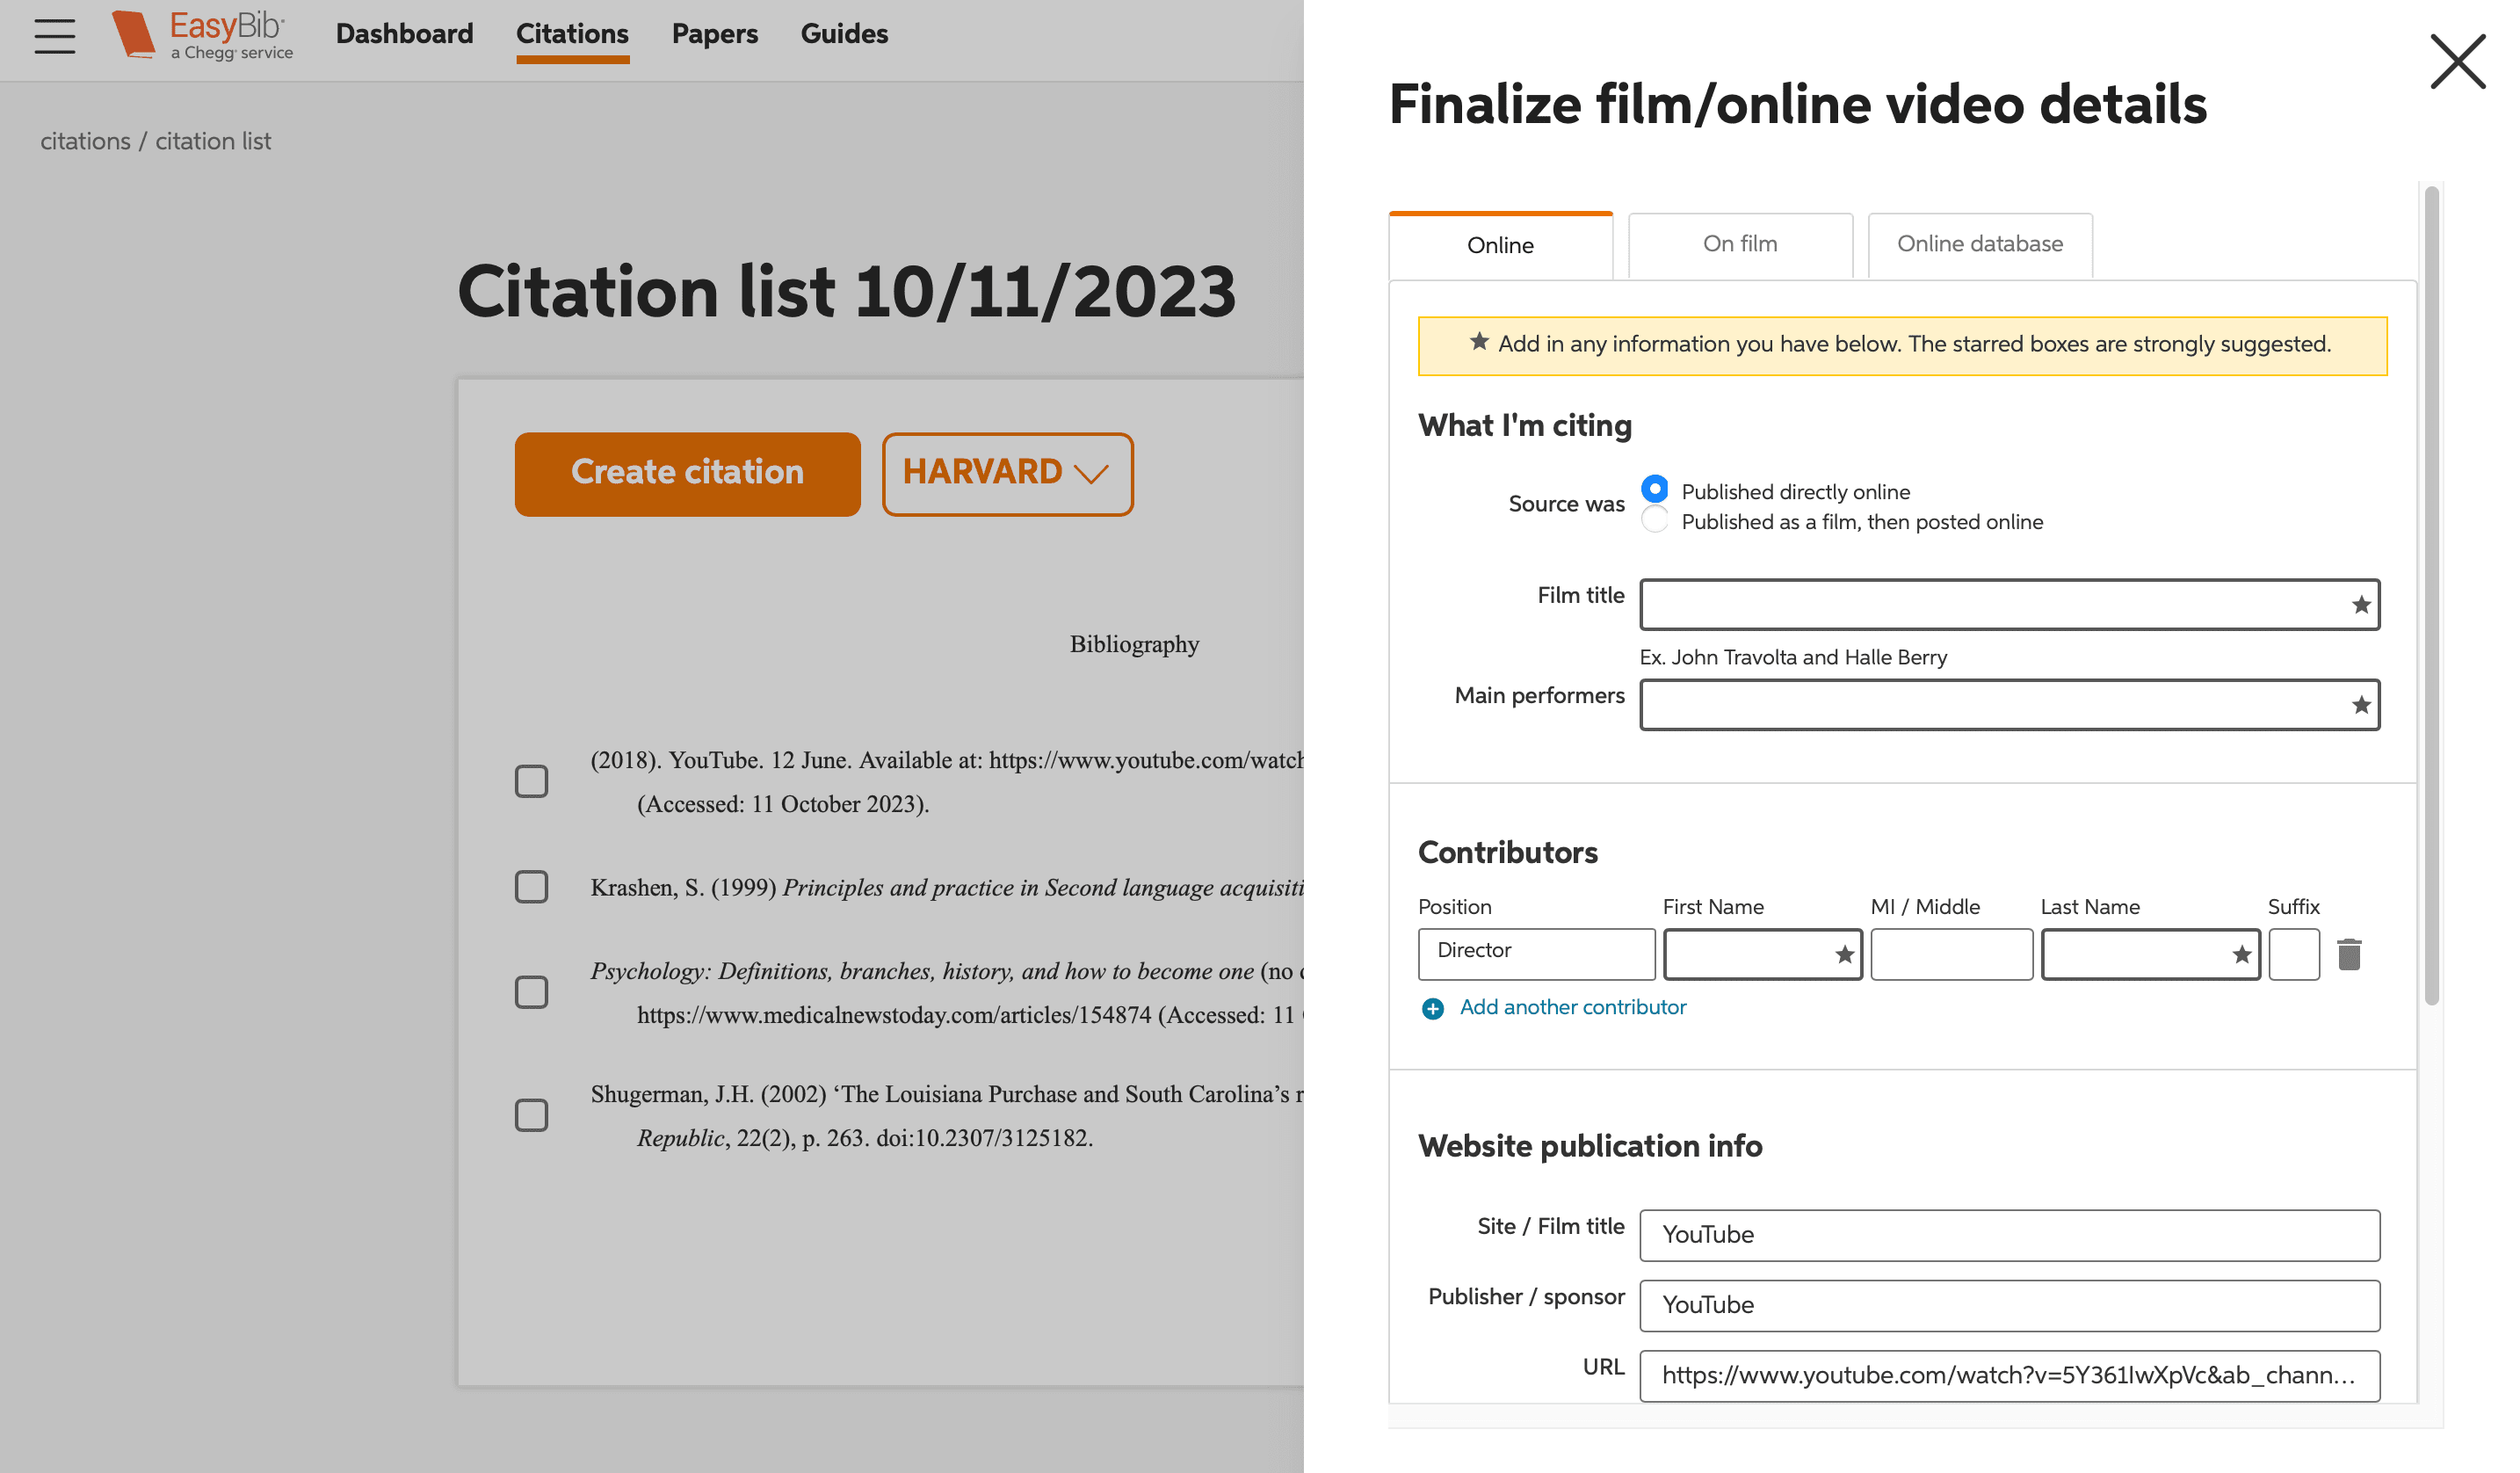Click the star icon in the Last Name field
The width and height of the screenshot is (2520, 1473).
click(x=2241, y=955)
